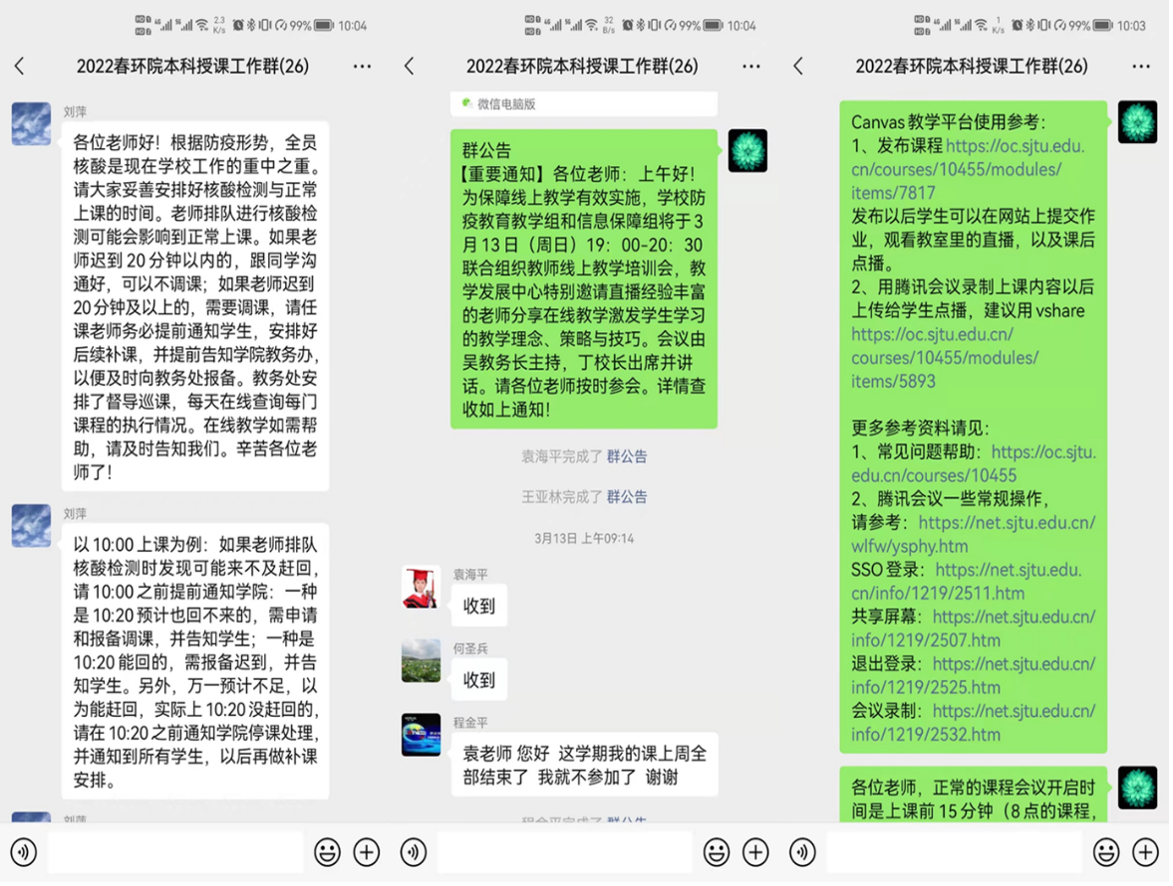The width and height of the screenshot is (1173, 886).
Task: Open the emoji picker in the left chat
Action: [325, 851]
